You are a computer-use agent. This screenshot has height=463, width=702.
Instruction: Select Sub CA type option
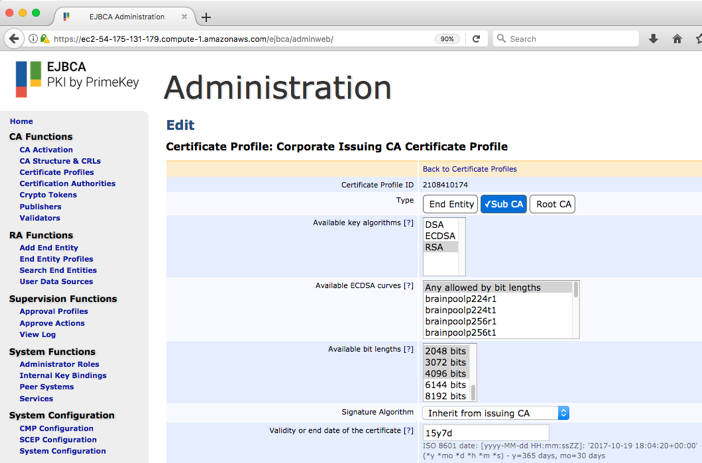click(503, 204)
